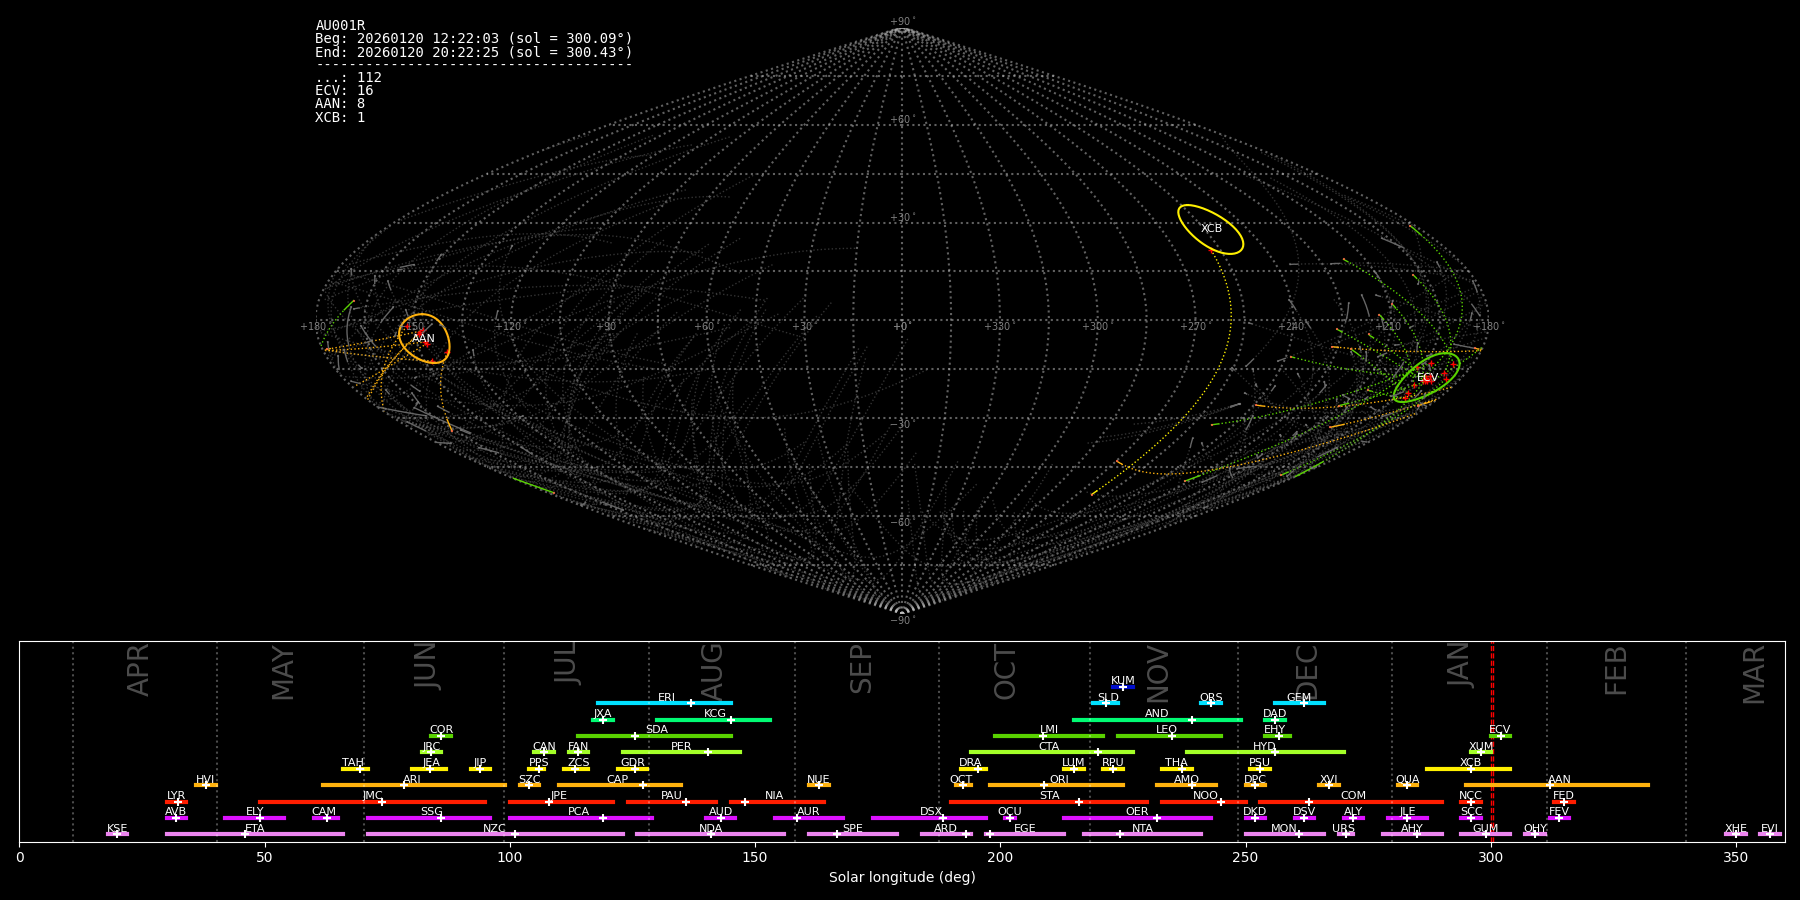Select the SDA shower bar
The height and width of the screenshot is (900, 1800).
tap(654, 736)
